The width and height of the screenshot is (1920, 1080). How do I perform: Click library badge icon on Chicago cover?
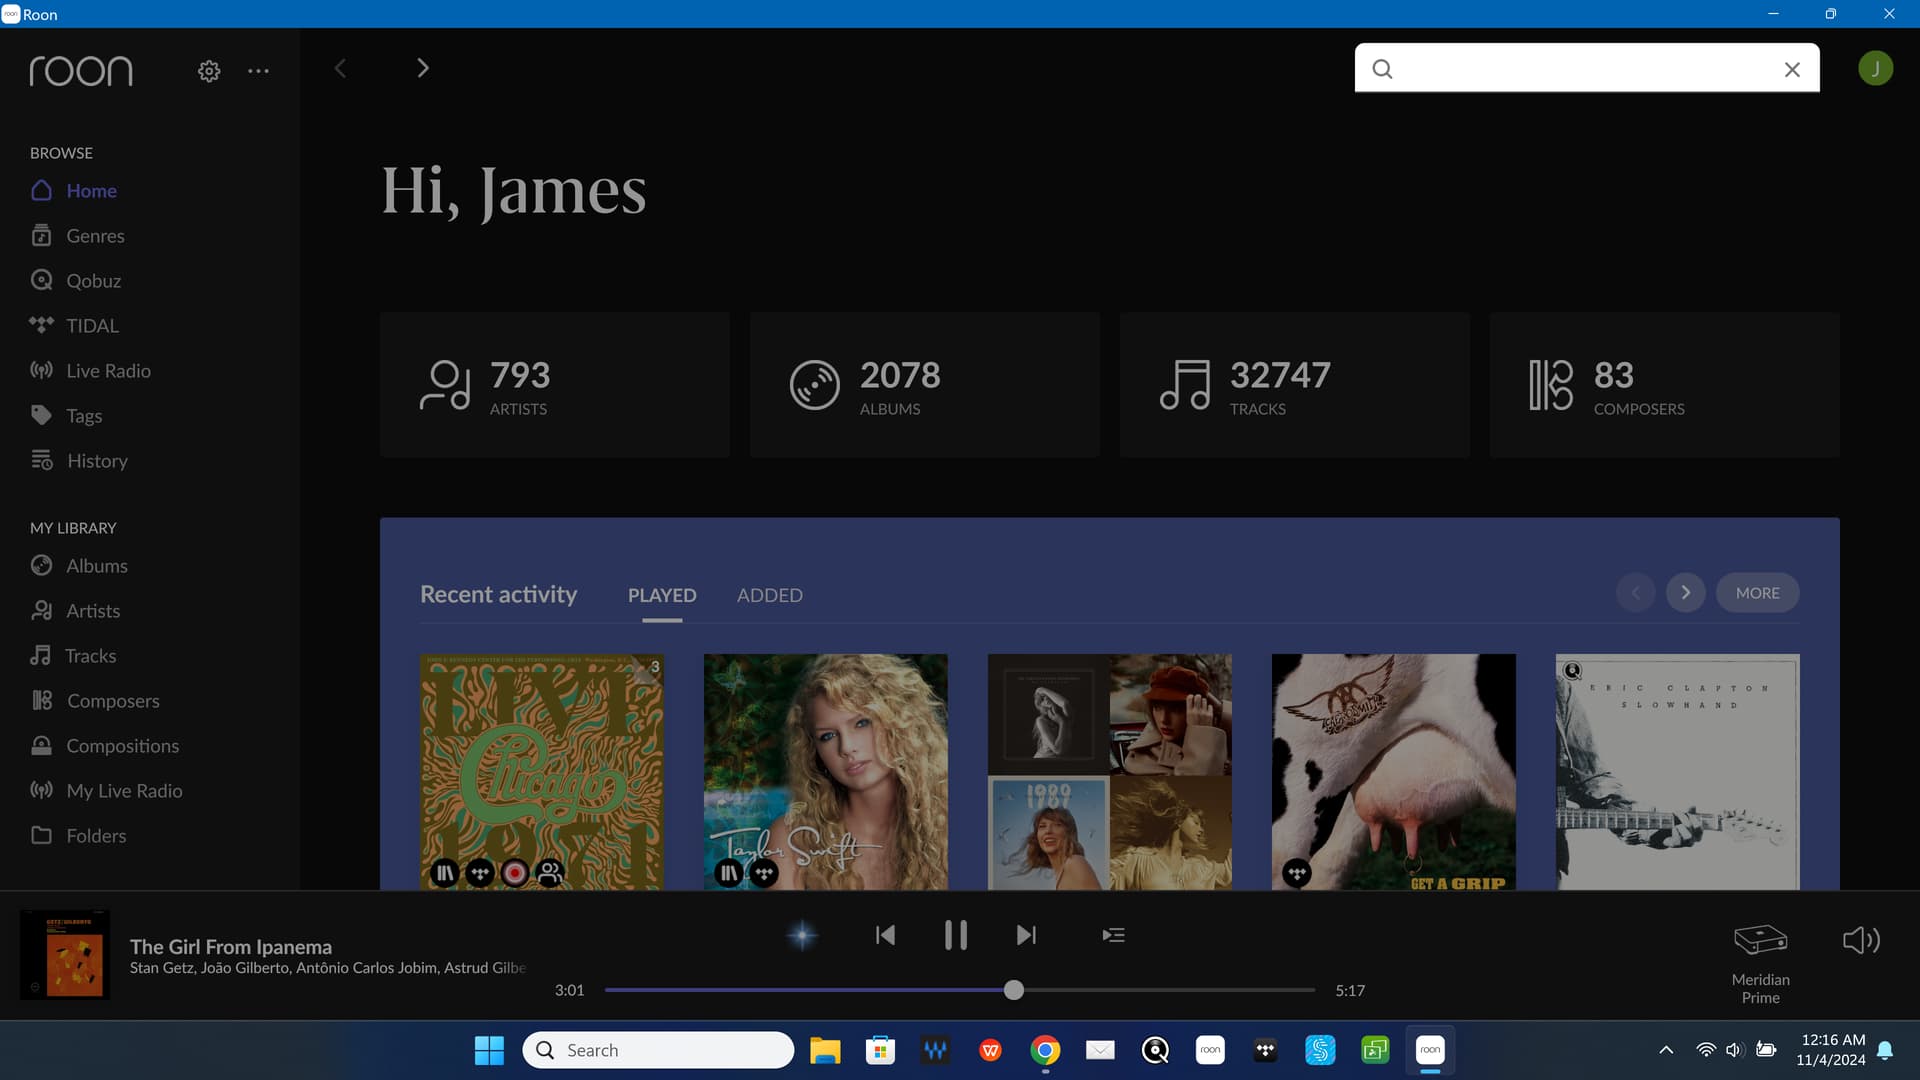point(445,873)
